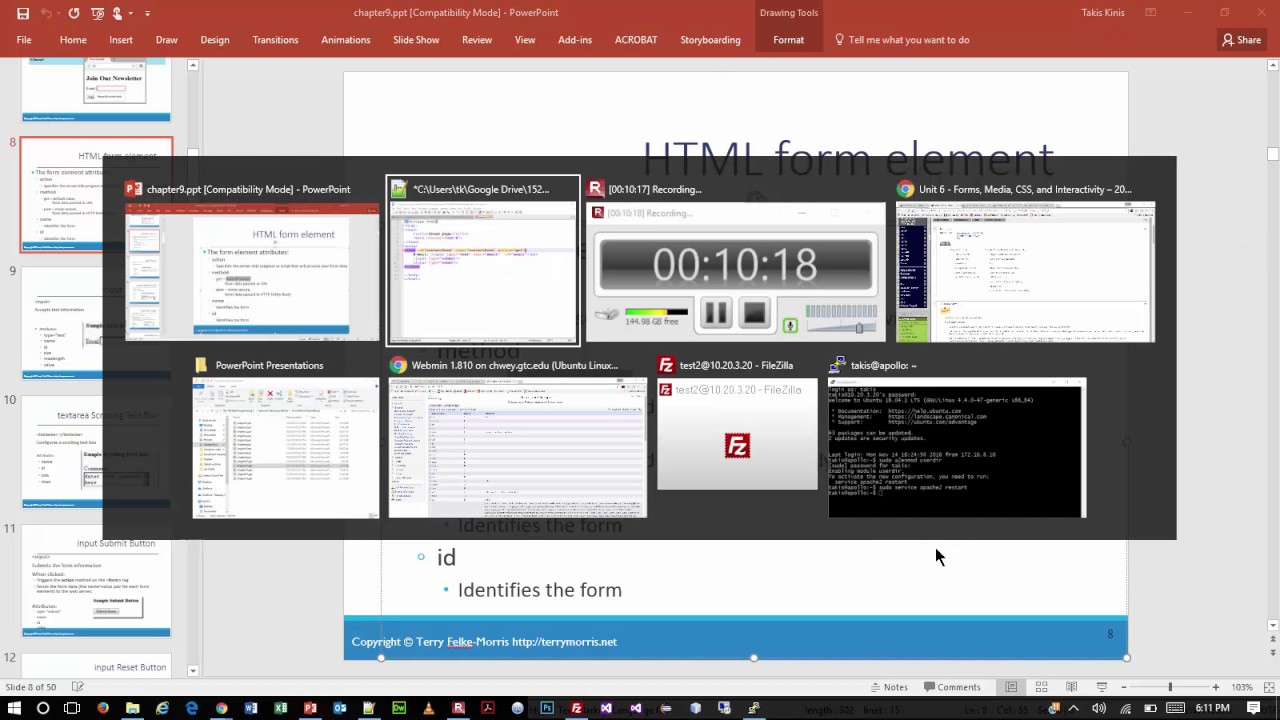Screen dimensions: 1280x720
Task: Open Chrome from the taskbar
Action: (221, 708)
